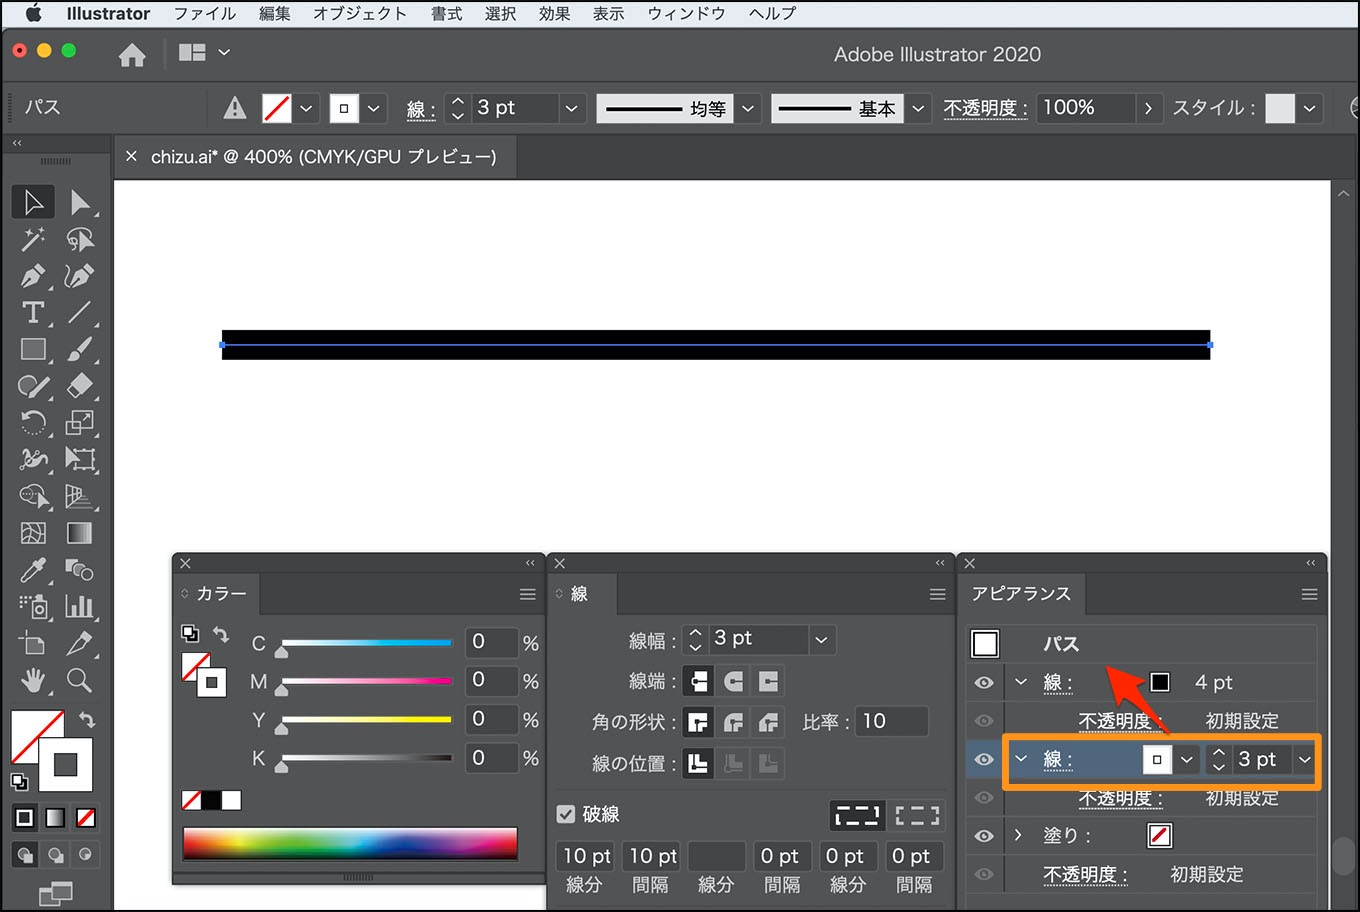Open the 均等 width profile dropdown
Screen dimensions: 1360x912
[x=748, y=108]
